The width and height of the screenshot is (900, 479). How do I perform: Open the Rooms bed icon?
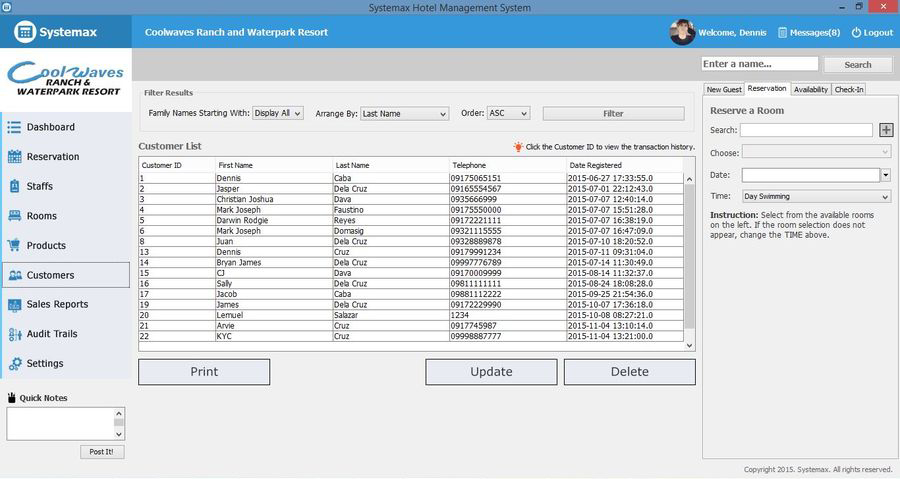point(15,216)
